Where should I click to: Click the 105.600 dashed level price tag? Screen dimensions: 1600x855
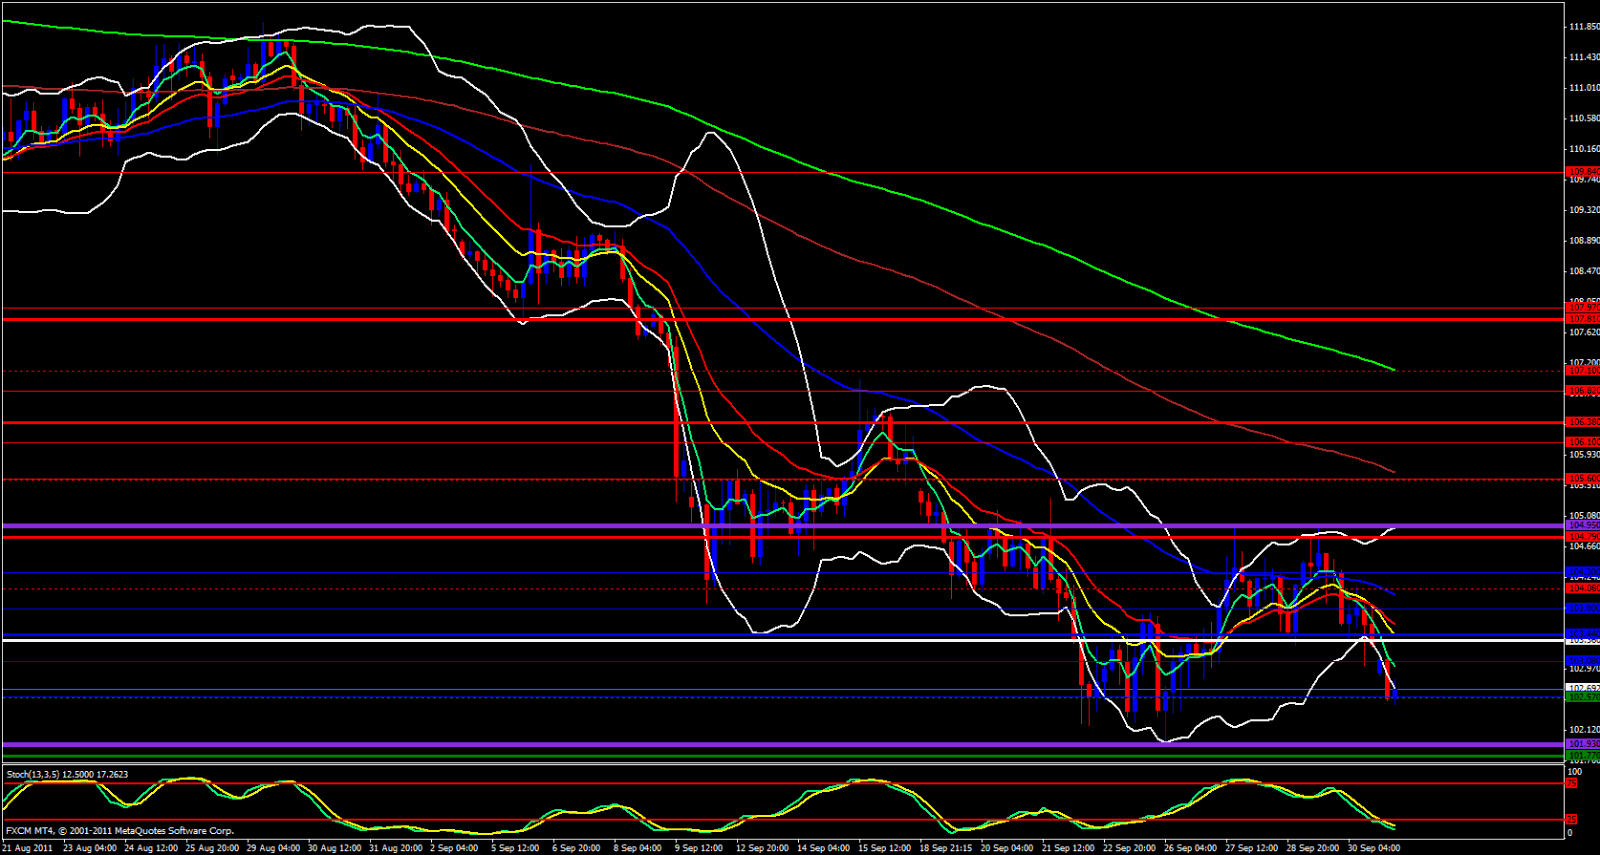click(x=1582, y=479)
